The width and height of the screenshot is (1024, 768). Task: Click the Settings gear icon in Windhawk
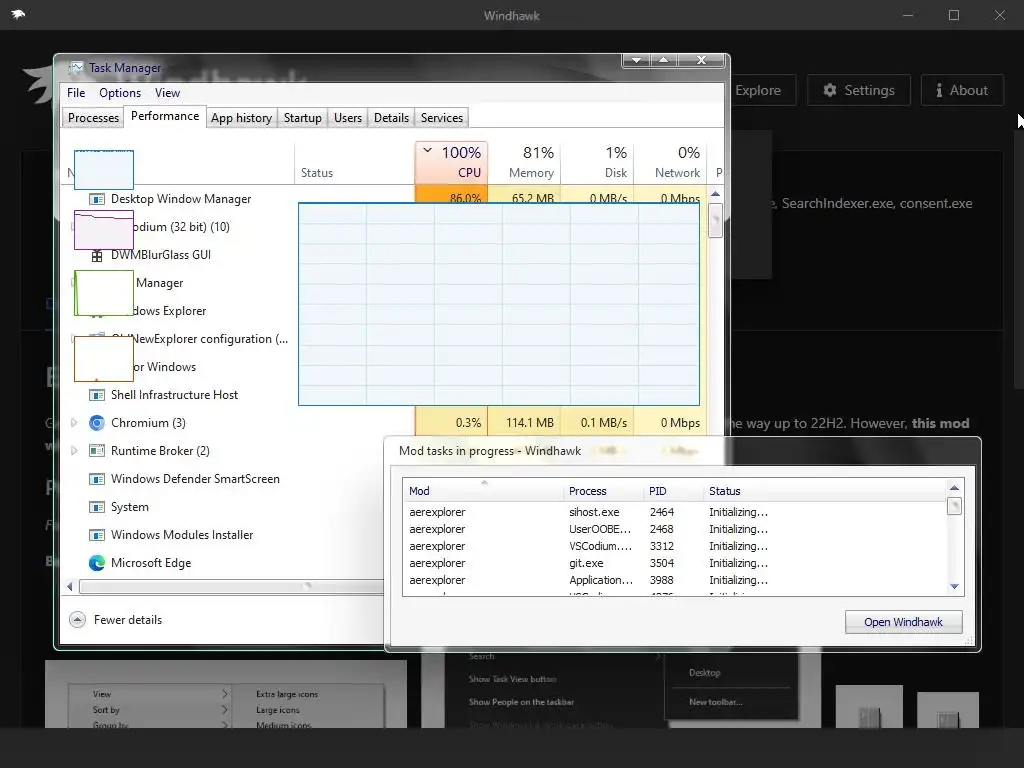pos(829,90)
